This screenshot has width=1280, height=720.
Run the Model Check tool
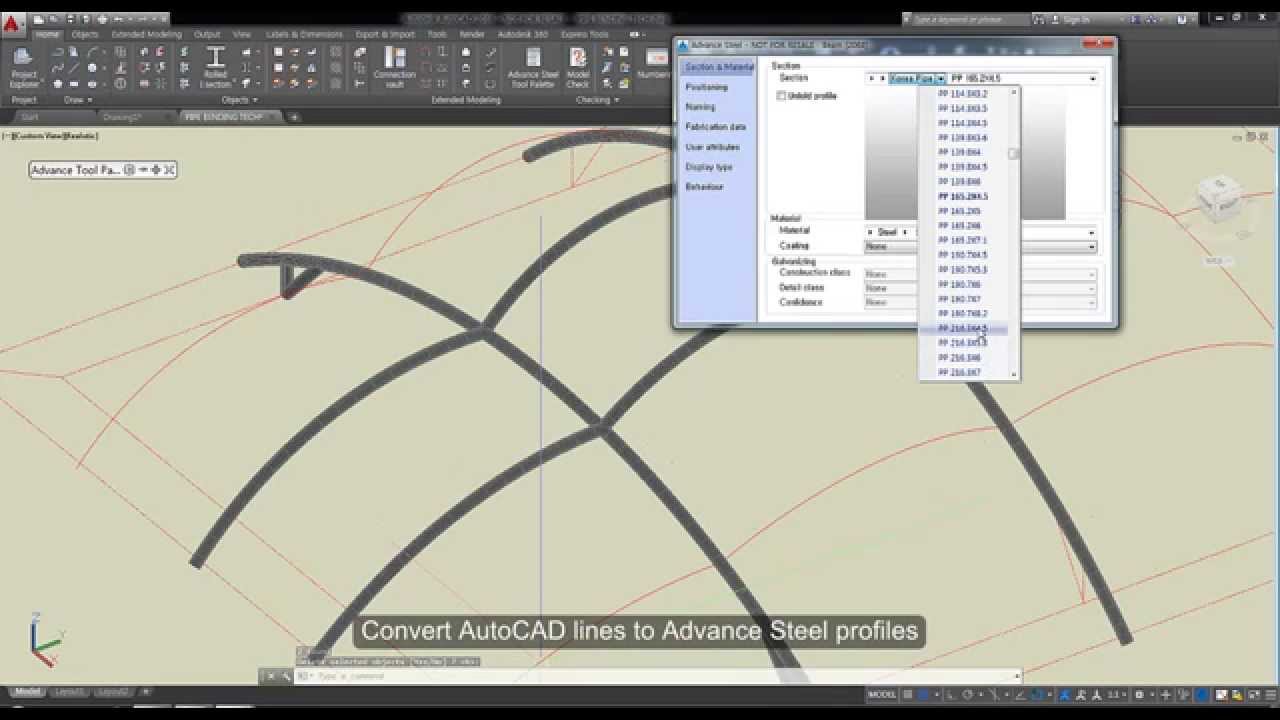click(x=578, y=66)
